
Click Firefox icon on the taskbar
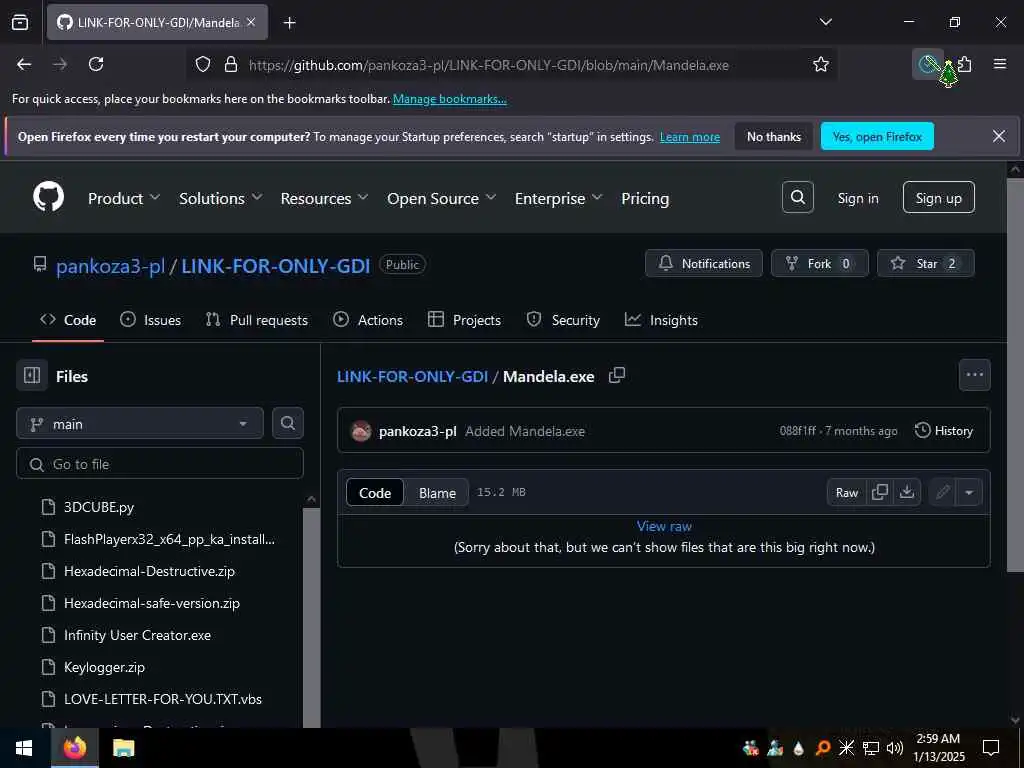click(74, 748)
